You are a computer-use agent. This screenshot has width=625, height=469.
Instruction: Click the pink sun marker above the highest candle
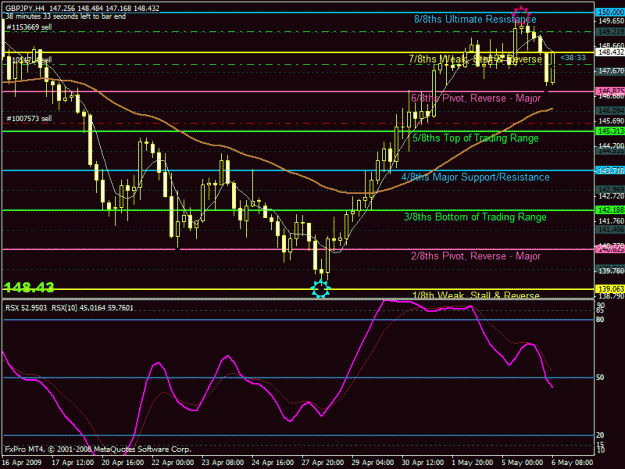pos(521,16)
